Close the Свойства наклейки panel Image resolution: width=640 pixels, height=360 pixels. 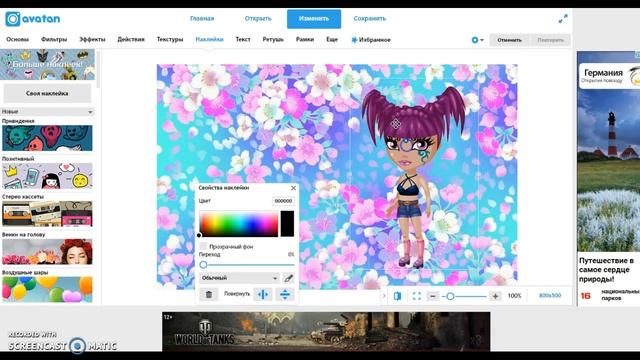pyautogui.click(x=293, y=188)
